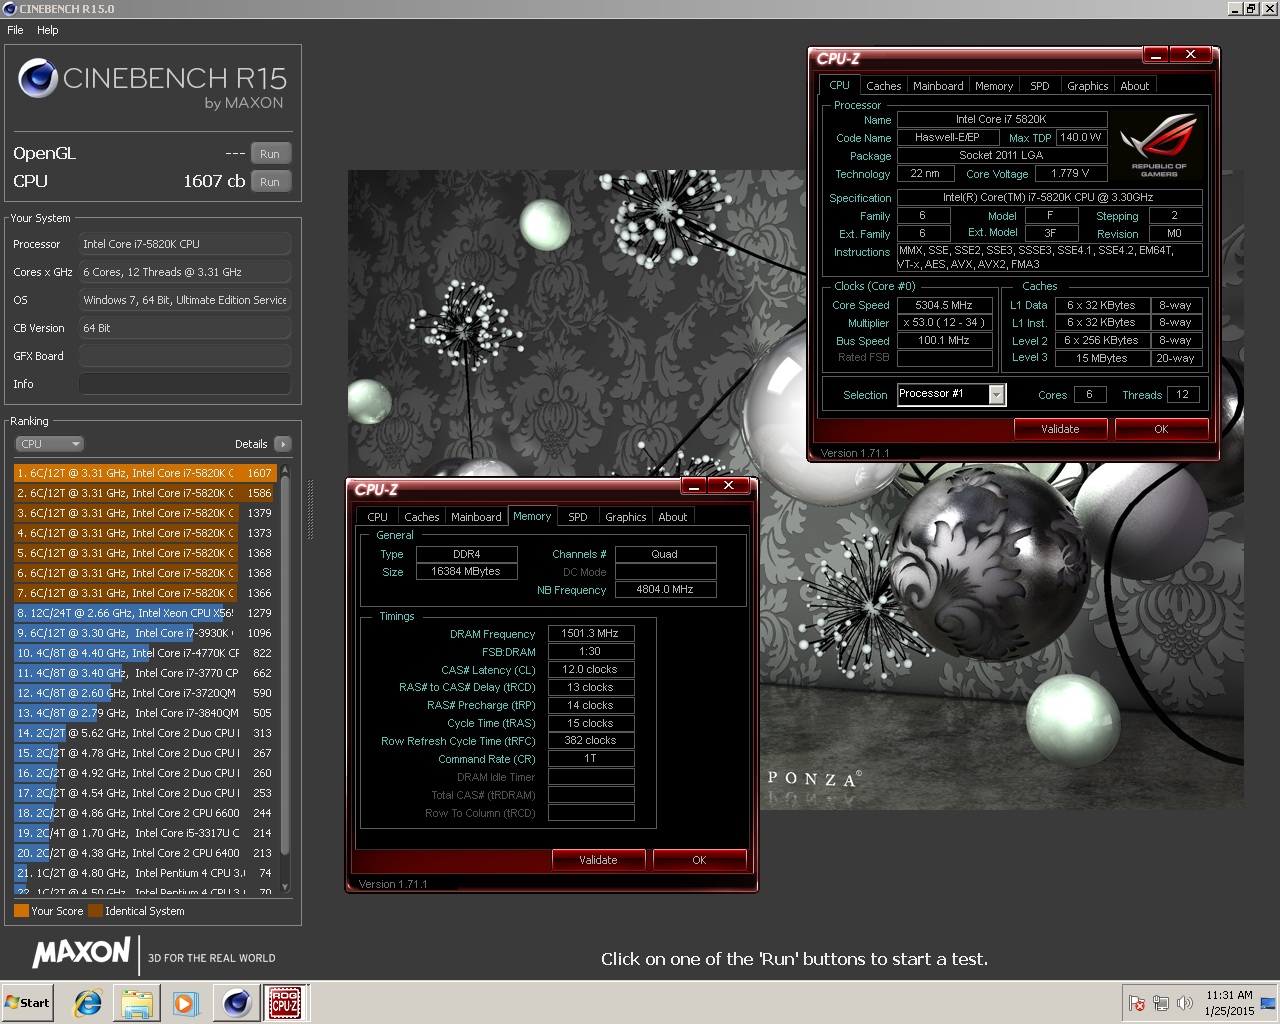
Task: Open the Help menu in Cinebench
Action: [48, 30]
